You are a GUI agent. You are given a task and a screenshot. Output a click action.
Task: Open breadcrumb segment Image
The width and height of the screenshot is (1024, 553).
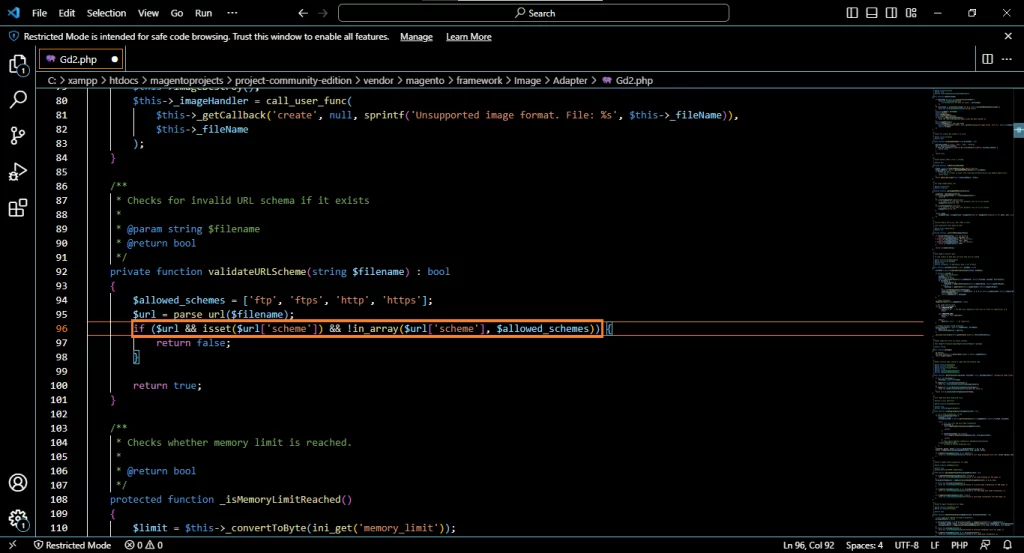click(527, 80)
